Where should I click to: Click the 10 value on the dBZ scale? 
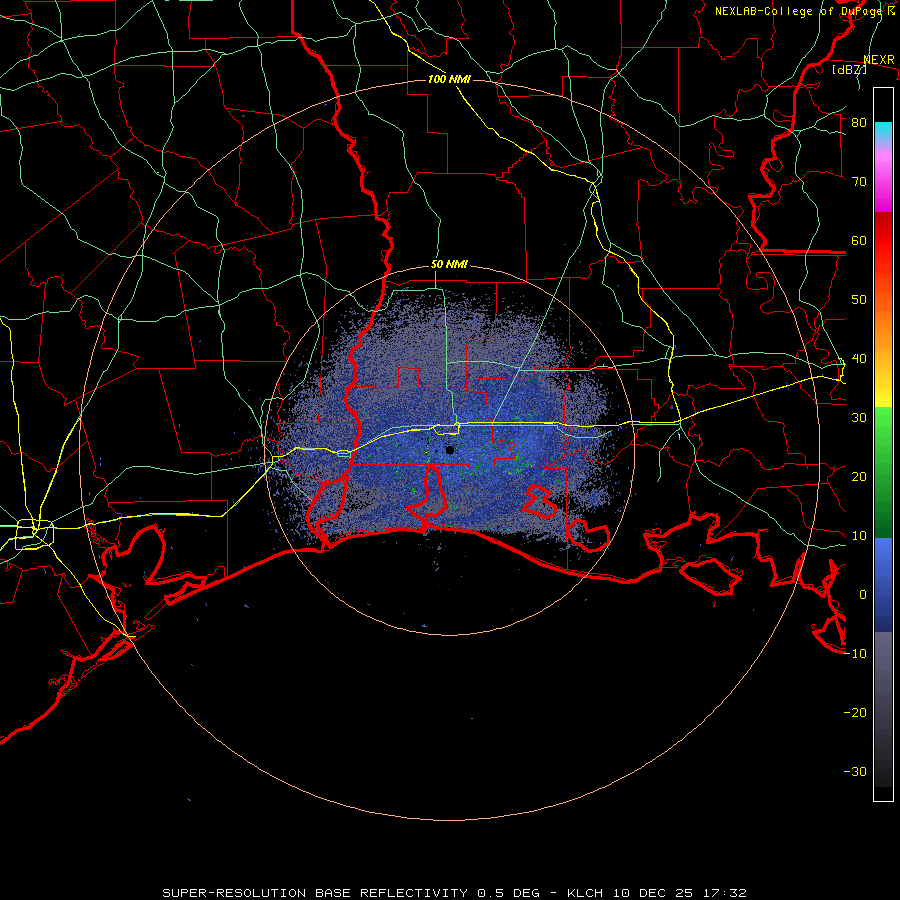tap(859, 536)
